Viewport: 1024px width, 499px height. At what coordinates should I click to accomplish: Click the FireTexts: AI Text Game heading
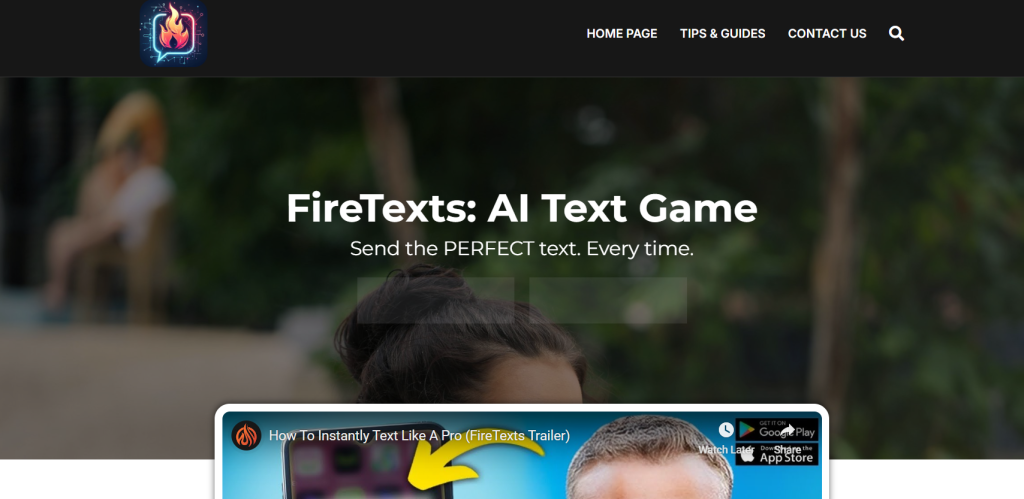pyautogui.click(x=522, y=208)
